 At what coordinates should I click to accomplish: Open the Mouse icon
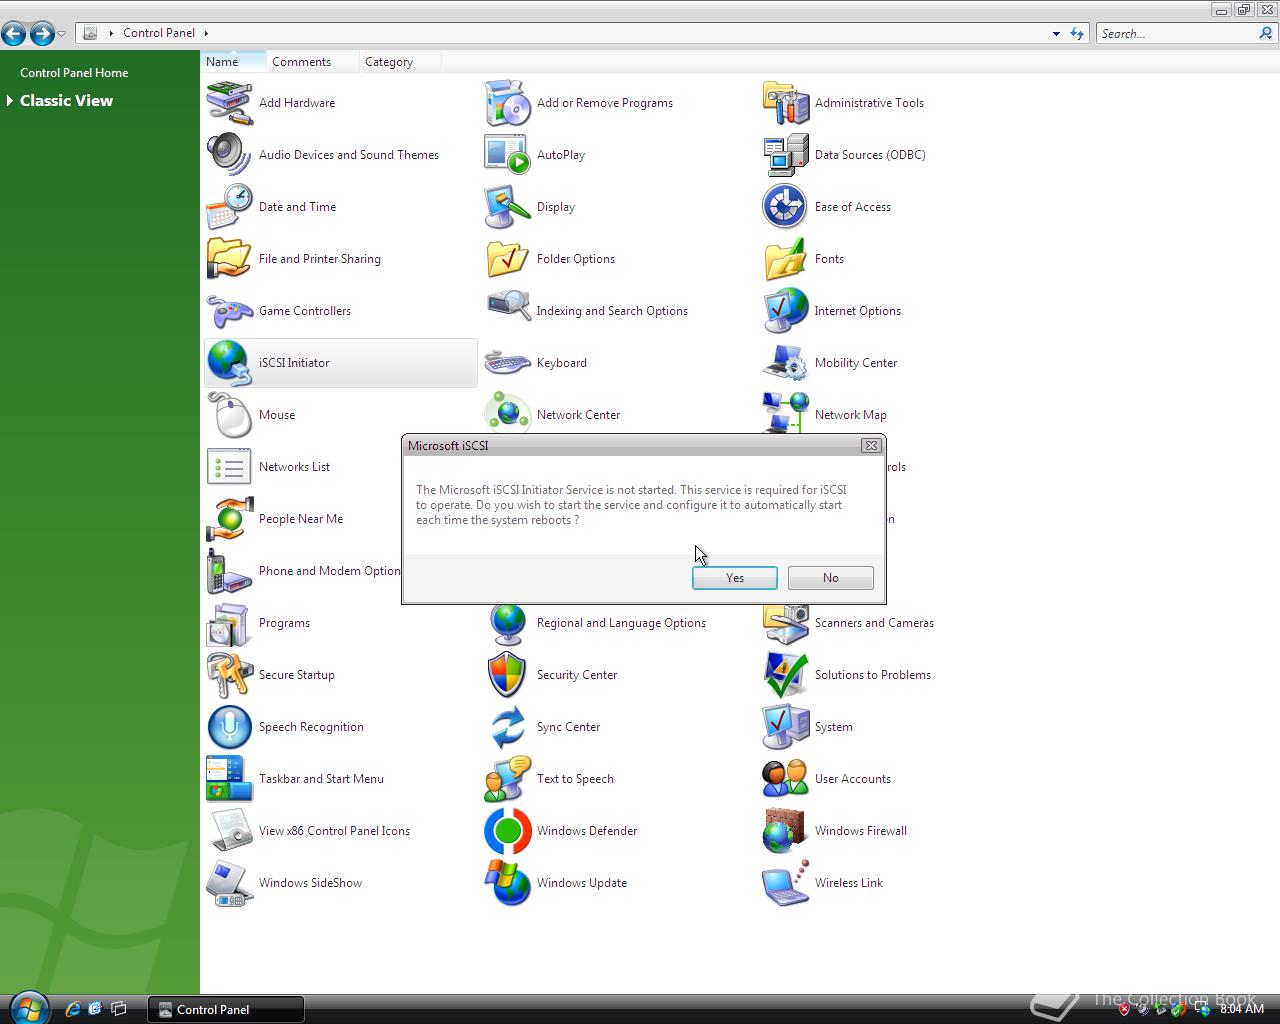230,415
